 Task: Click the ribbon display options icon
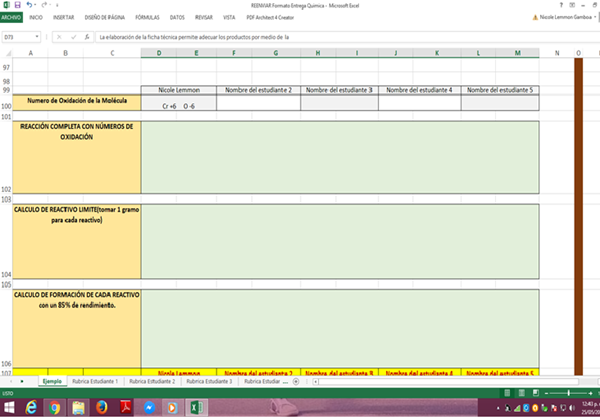572,5
